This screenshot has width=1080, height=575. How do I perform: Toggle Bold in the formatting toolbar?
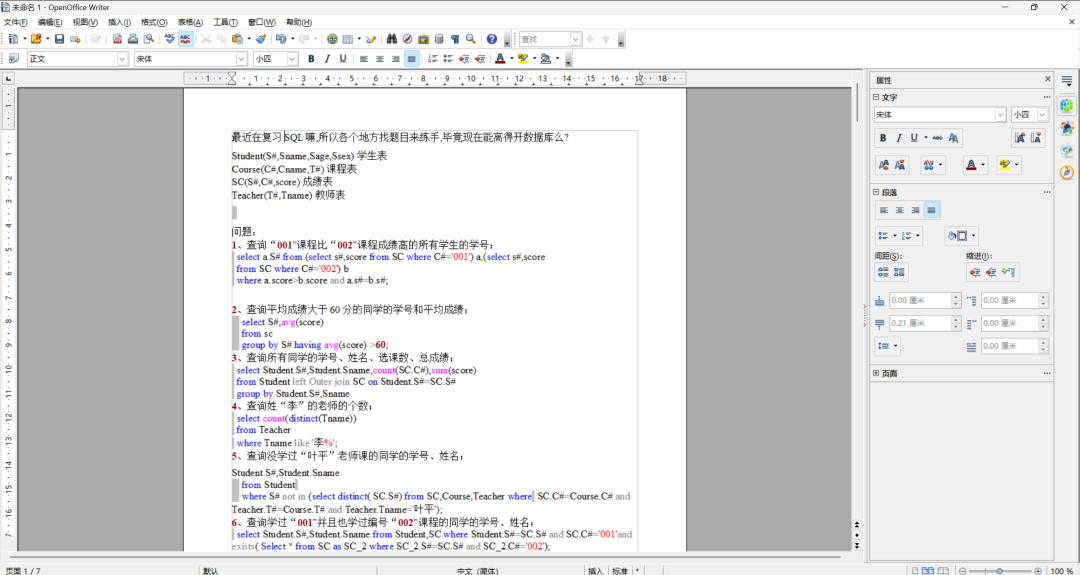(x=311, y=59)
